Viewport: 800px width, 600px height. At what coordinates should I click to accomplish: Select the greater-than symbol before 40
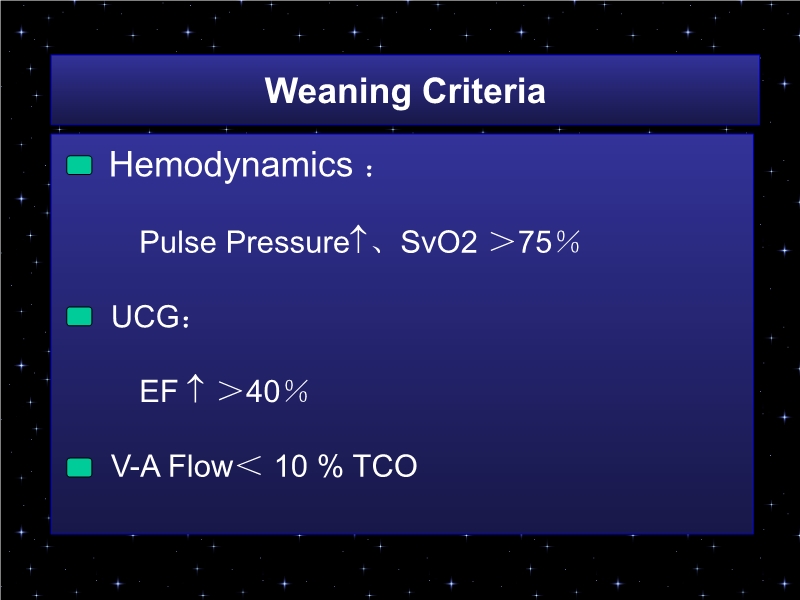click(230, 393)
